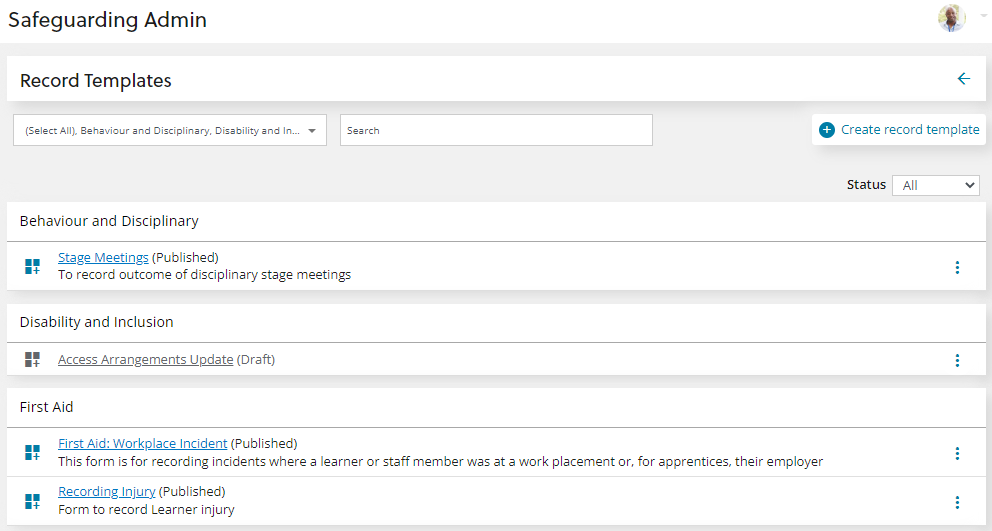
Task: Click into the Search input field
Action: [496, 130]
